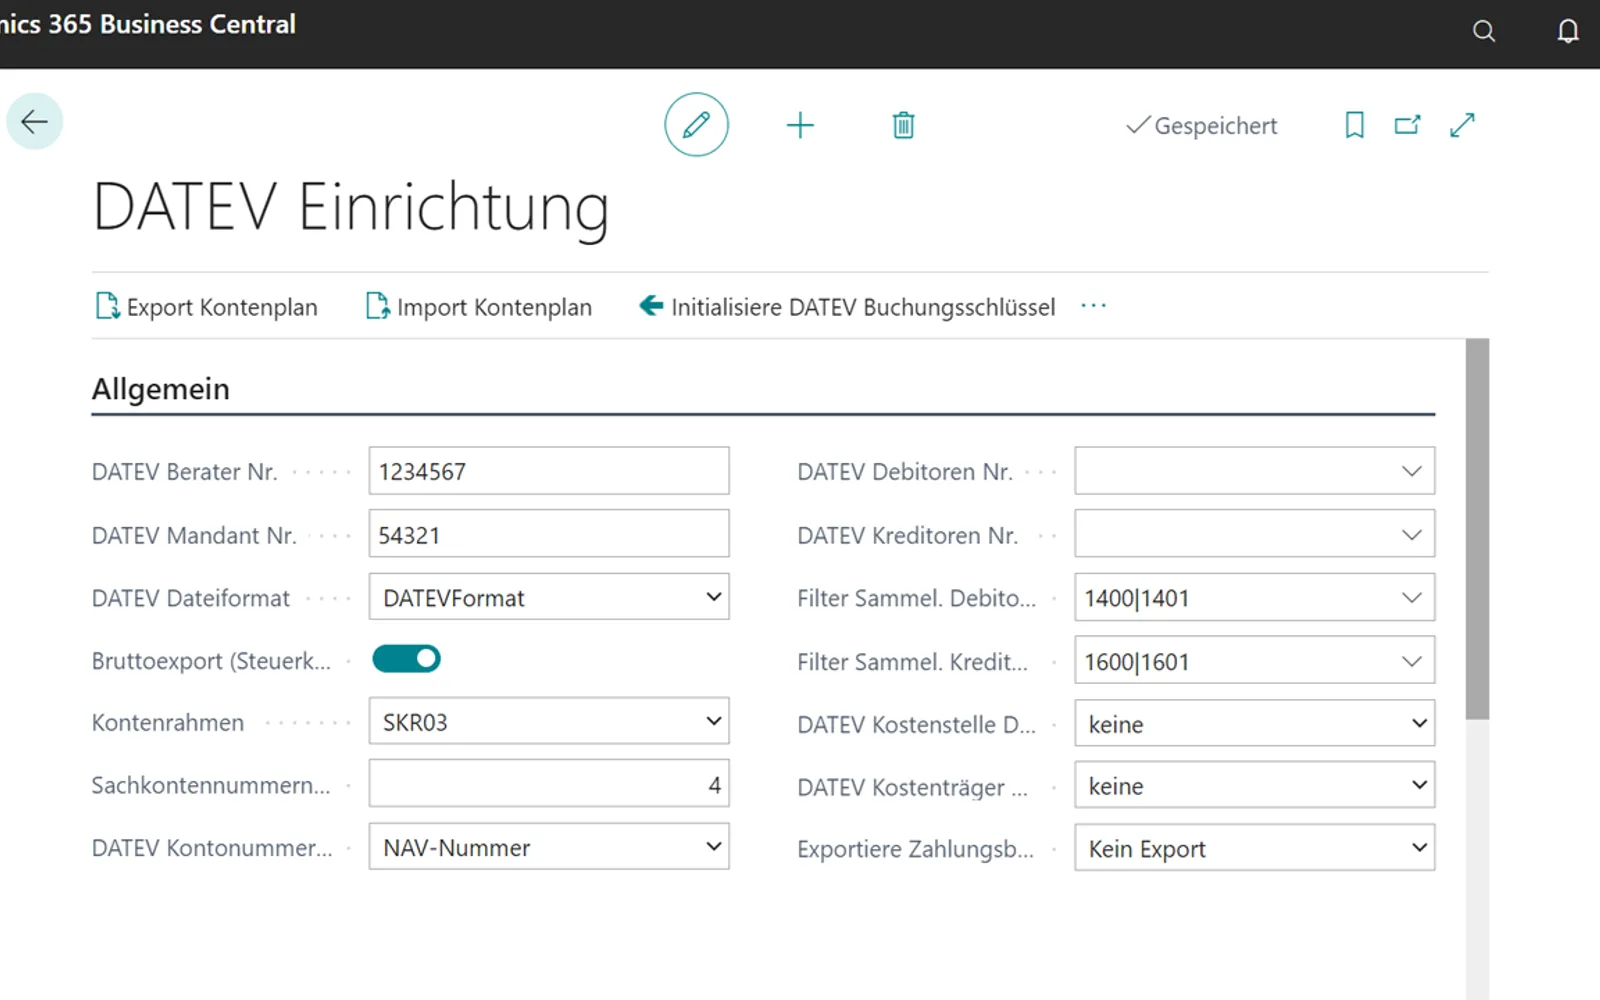Image resolution: width=1600 pixels, height=1000 pixels.
Task: Open Filter Sammel. Kredit lookup 1600|1601
Action: [1411, 661]
